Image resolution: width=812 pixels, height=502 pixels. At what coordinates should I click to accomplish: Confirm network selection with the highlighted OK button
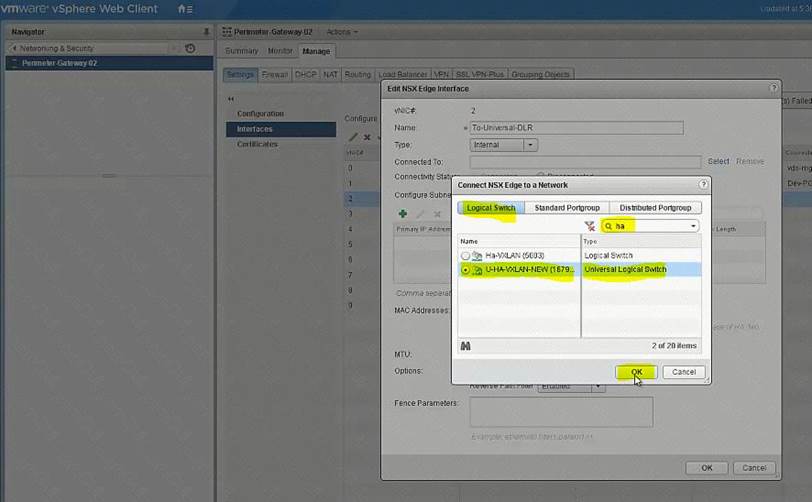coord(636,372)
